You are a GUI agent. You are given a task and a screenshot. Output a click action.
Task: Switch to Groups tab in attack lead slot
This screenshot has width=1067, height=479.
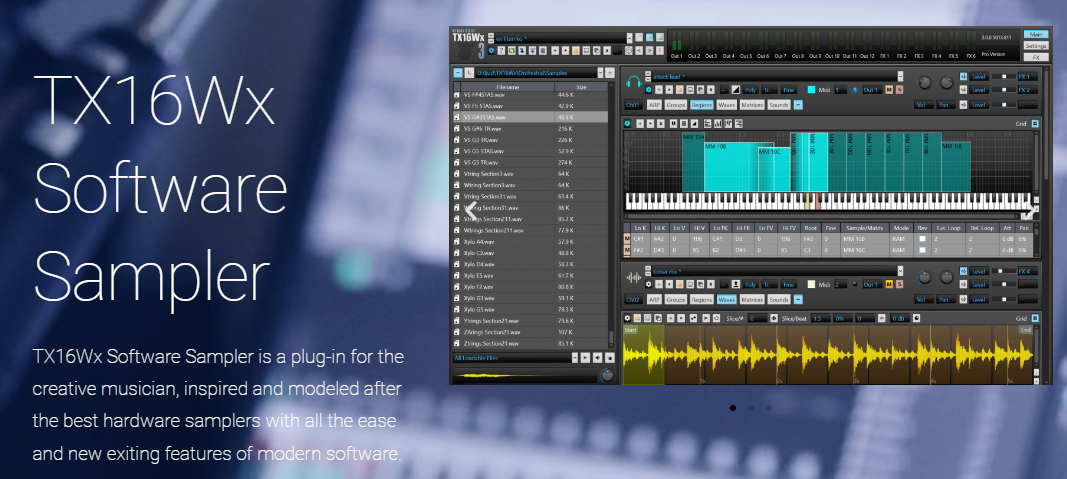pyautogui.click(x=676, y=105)
